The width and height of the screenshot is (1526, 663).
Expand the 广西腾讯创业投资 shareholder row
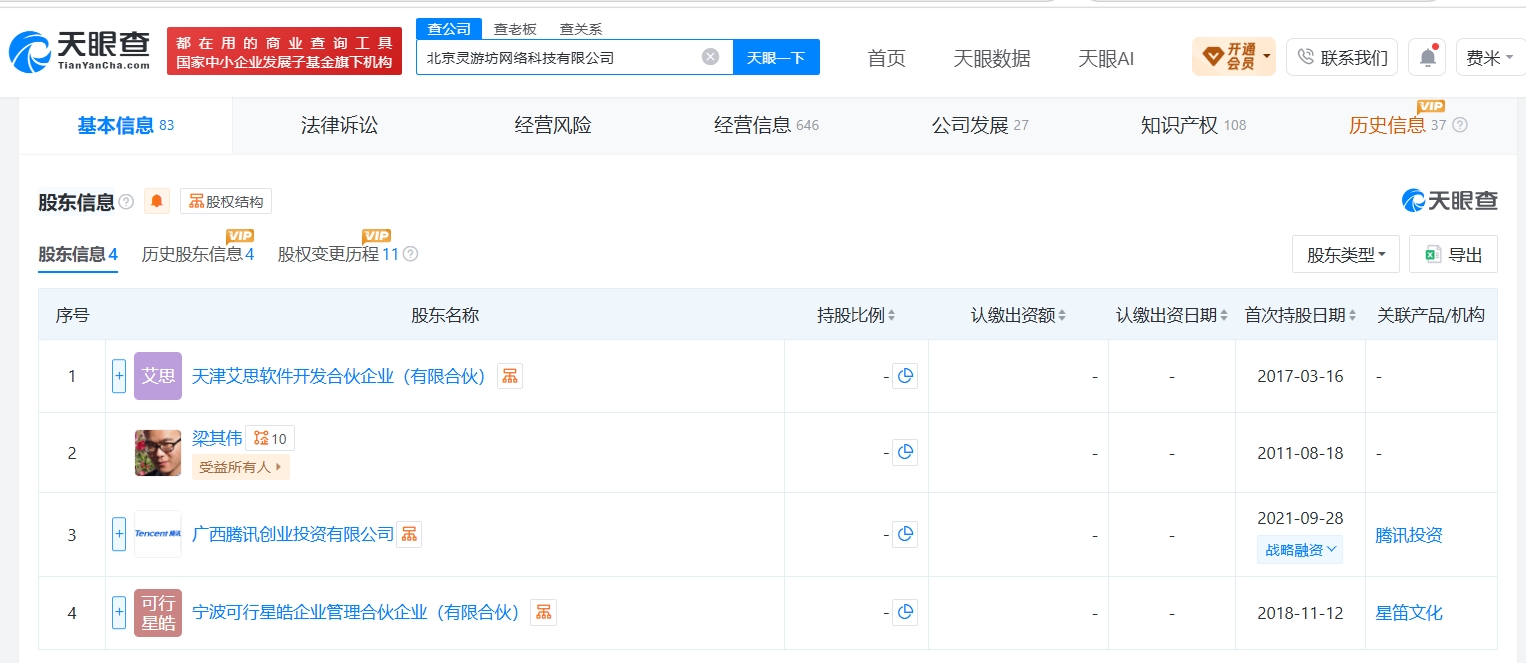(119, 534)
